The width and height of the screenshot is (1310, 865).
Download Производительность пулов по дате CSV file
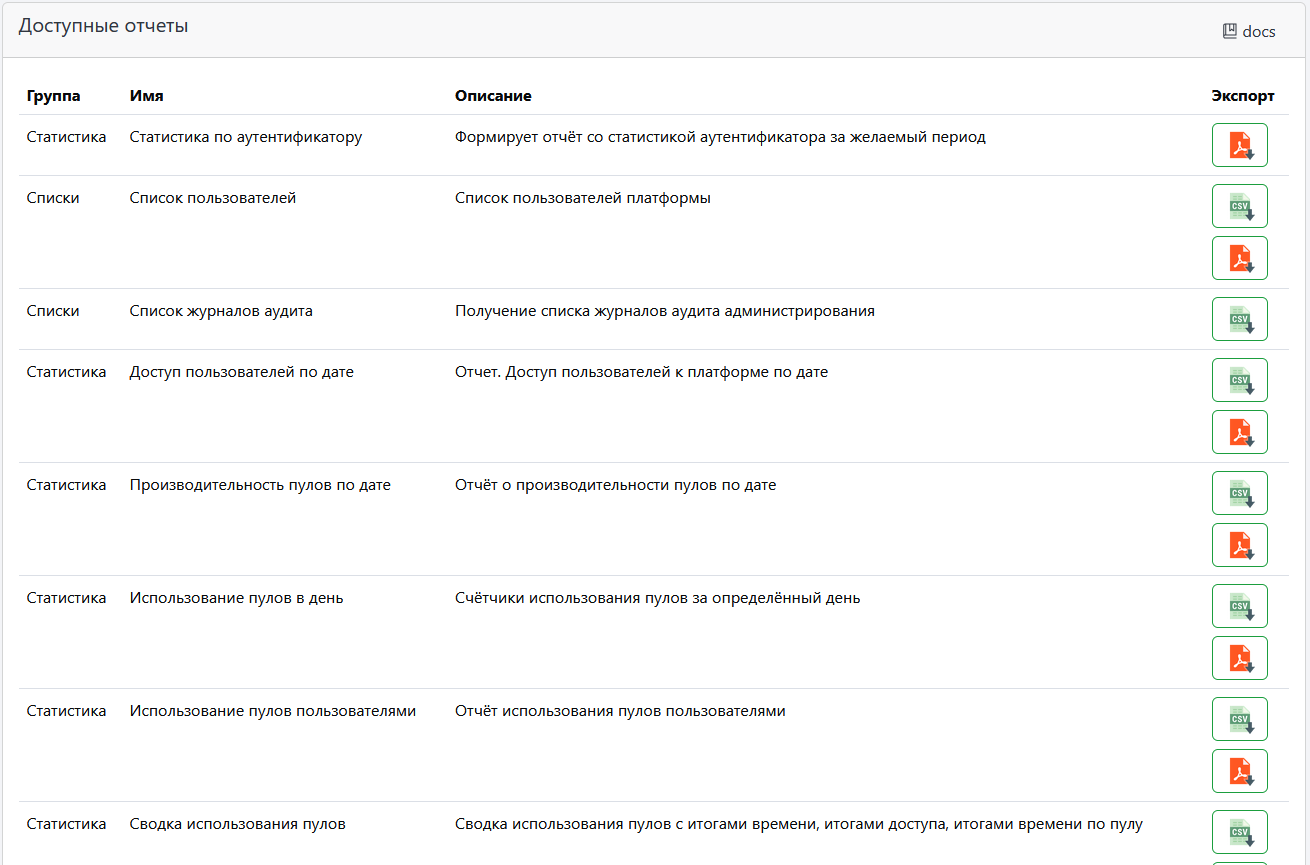pyautogui.click(x=1239, y=493)
